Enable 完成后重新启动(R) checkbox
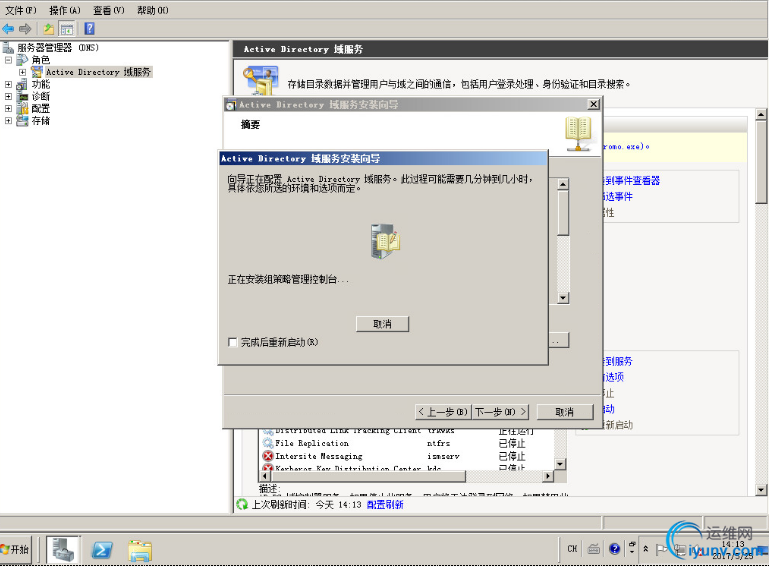This screenshot has height=567, width=769. [x=232, y=342]
